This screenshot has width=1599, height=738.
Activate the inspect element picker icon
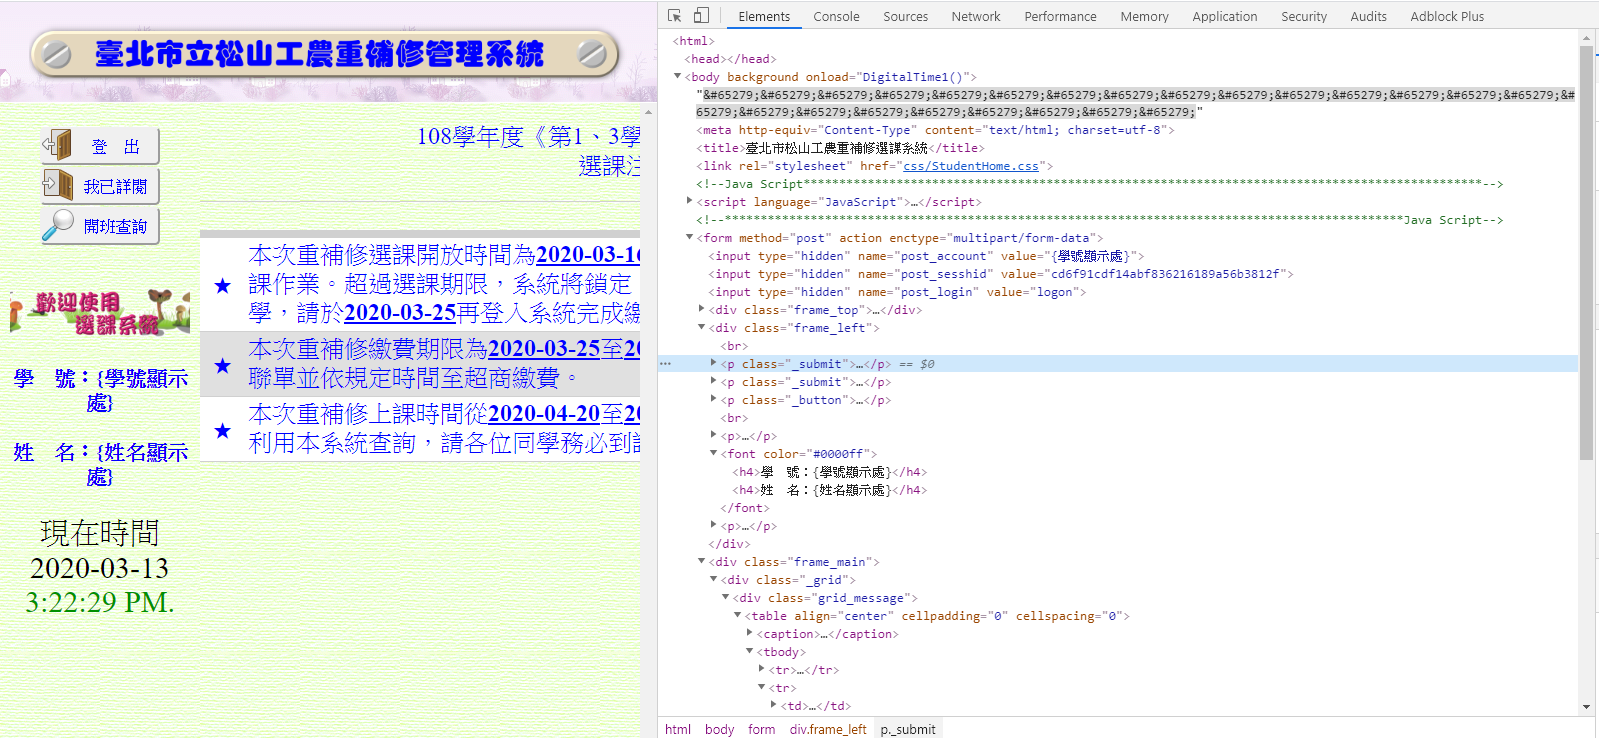(x=675, y=16)
